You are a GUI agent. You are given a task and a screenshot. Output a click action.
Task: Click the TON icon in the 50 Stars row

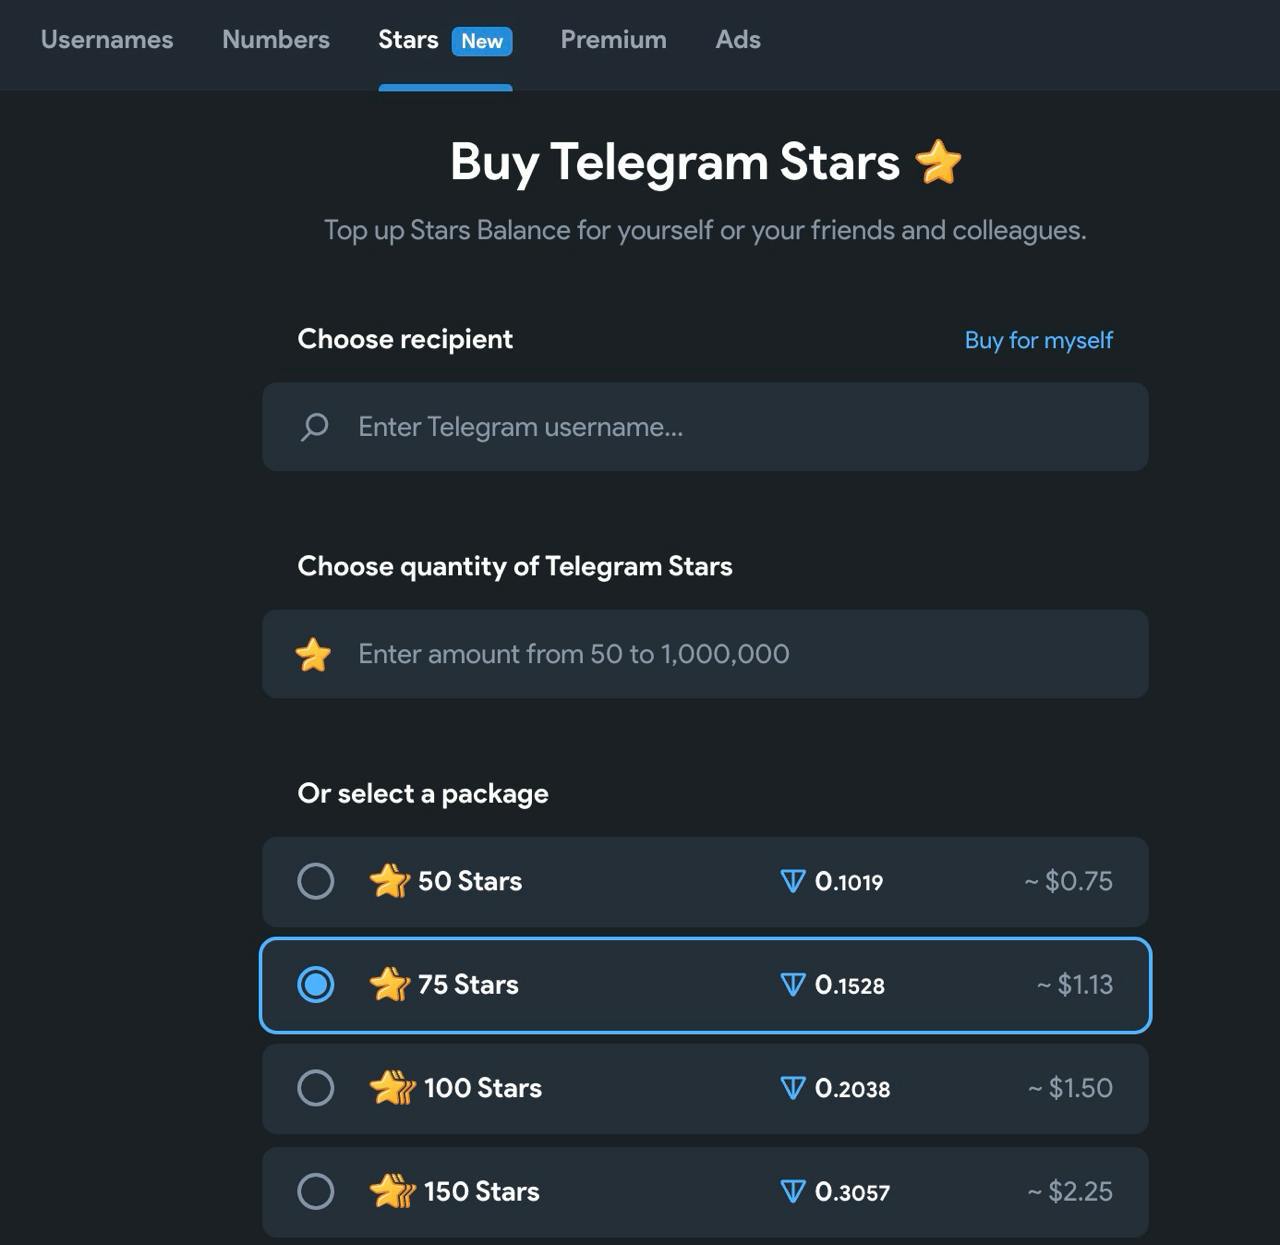coord(792,881)
